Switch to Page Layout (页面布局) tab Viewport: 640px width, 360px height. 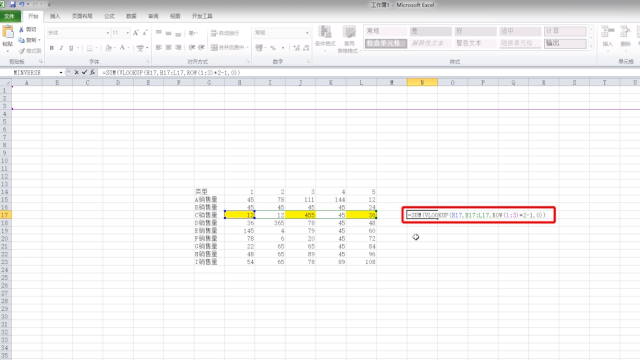click(82, 16)
